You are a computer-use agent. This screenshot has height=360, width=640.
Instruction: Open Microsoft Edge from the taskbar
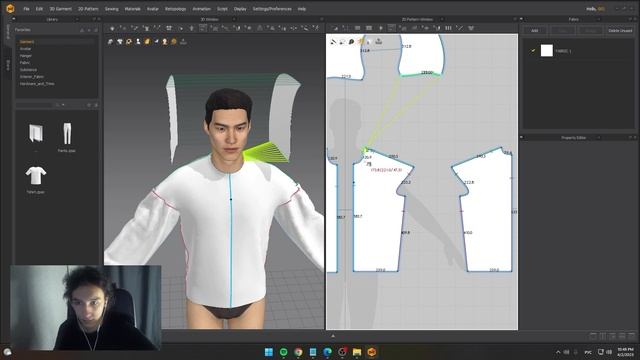tap(327, 352)
